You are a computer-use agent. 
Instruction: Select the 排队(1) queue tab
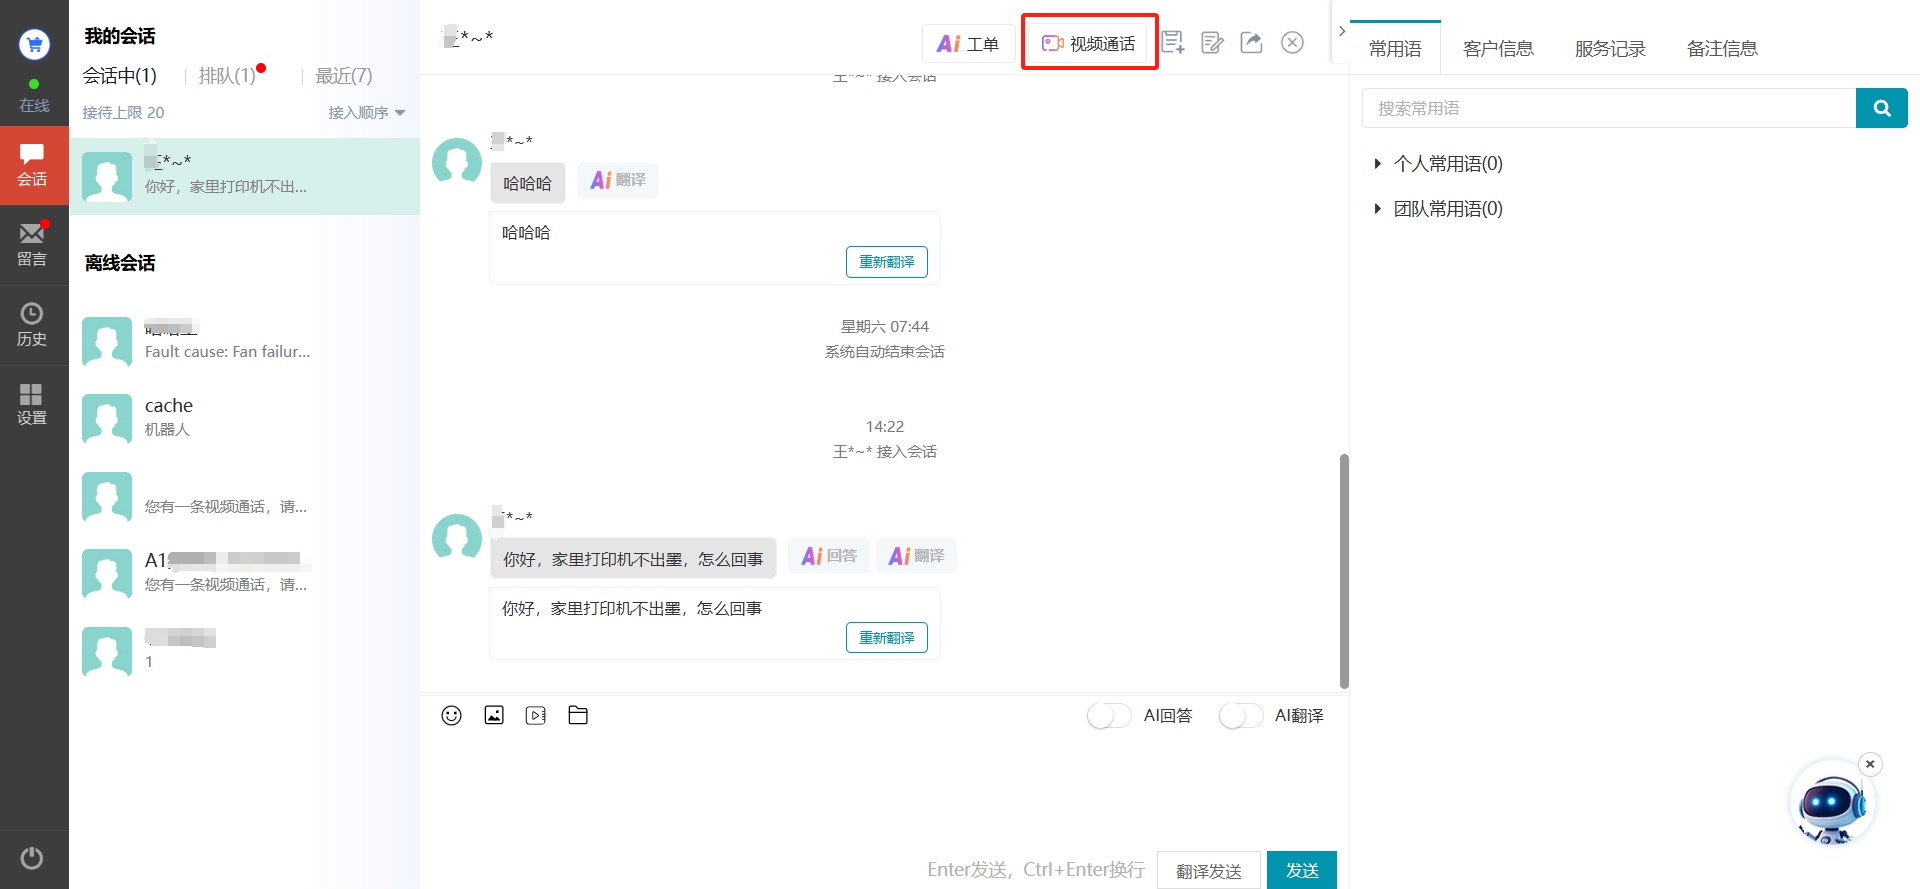point(227,76)
